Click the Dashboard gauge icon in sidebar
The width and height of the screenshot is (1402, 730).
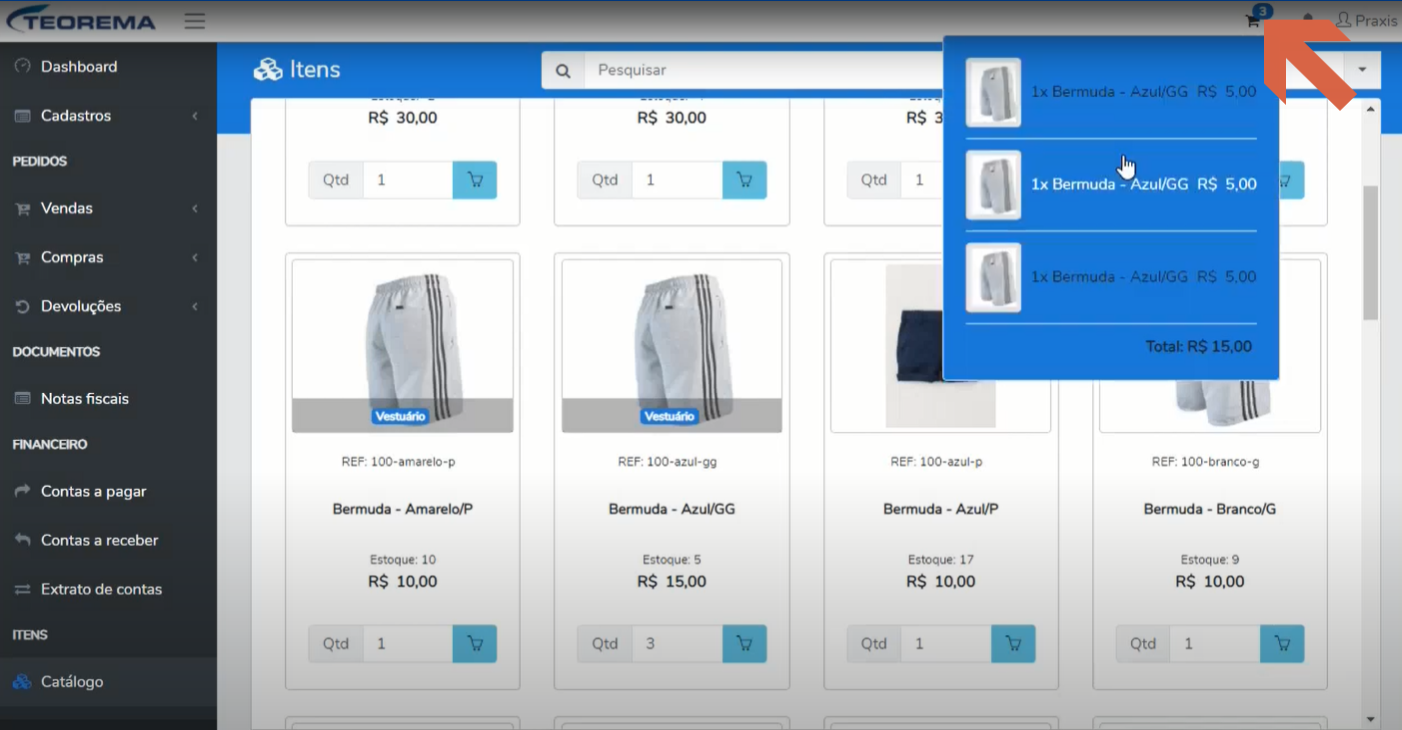pos(22,66)
